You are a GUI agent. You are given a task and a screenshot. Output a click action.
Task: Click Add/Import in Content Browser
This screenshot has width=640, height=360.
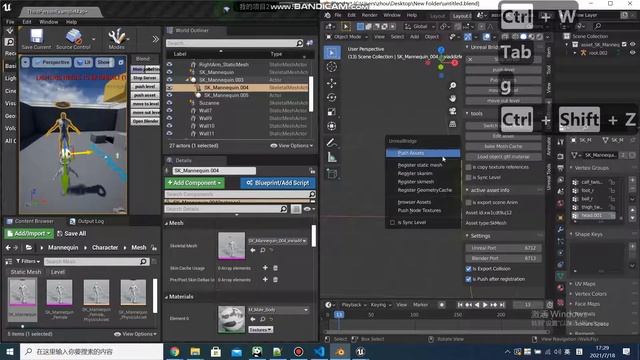click(x=29, y=233)
